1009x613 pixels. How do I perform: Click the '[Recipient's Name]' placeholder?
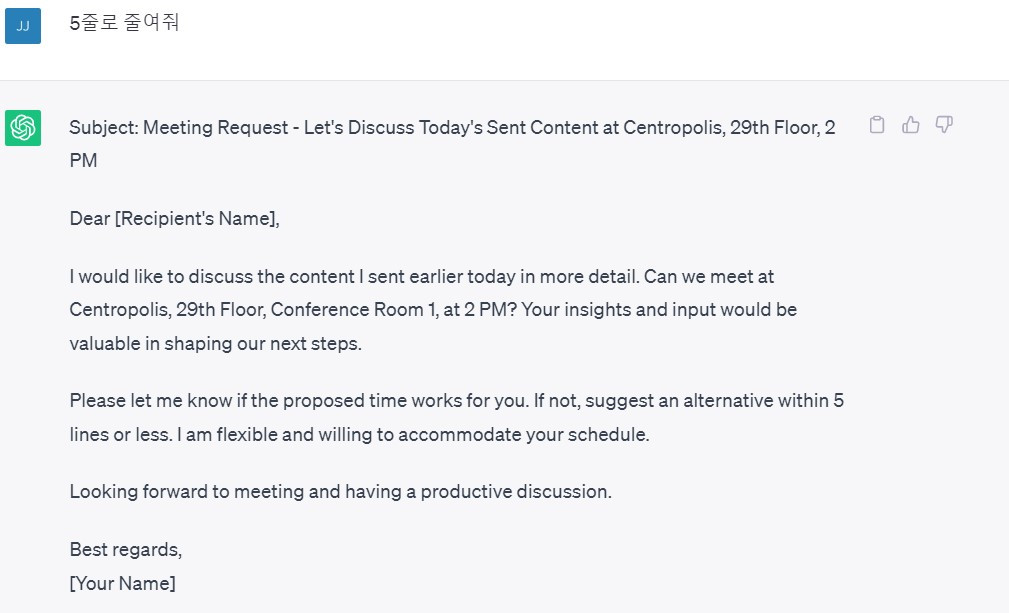197,218
